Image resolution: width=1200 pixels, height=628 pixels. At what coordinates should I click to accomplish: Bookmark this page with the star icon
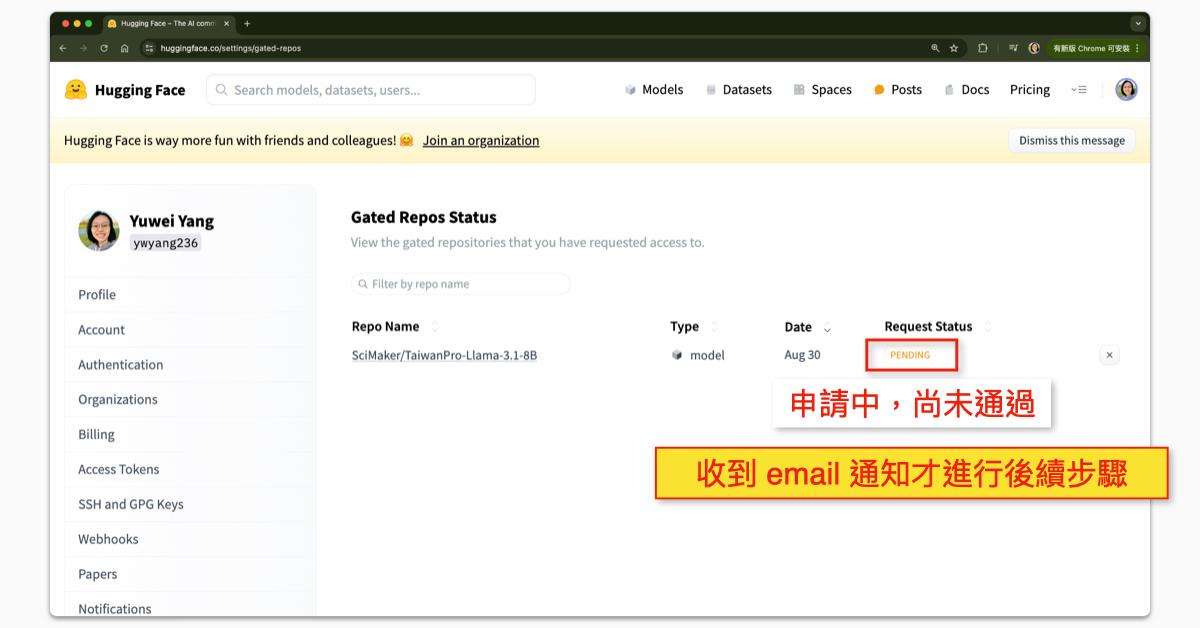point(954,48)
